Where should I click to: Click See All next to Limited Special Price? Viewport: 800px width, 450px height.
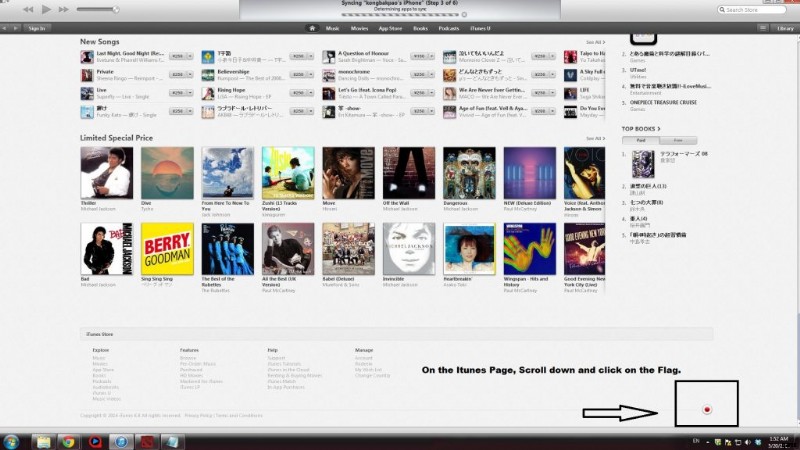point(594,138)
